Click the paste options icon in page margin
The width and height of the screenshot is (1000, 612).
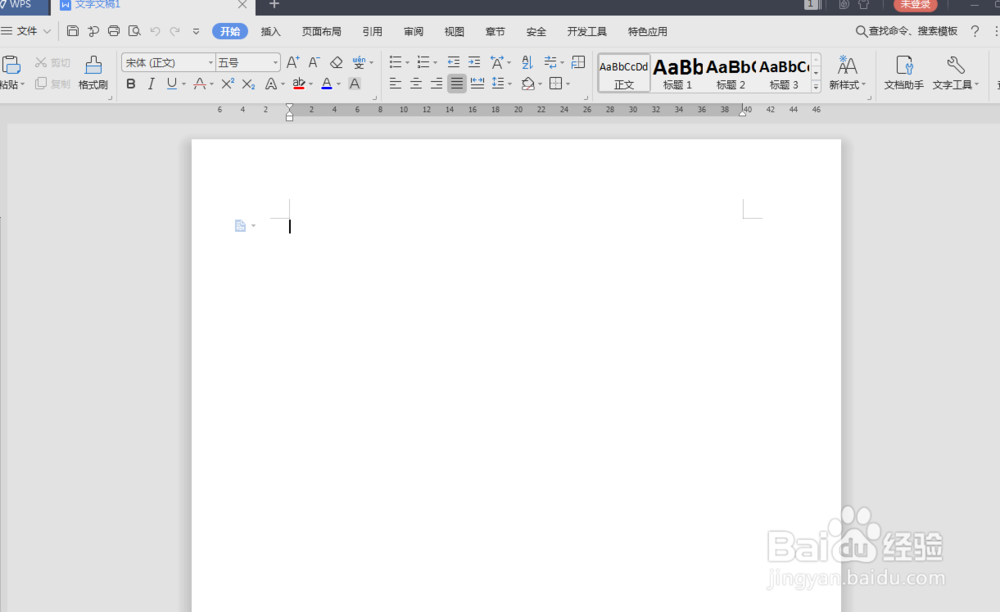[240, 226]
